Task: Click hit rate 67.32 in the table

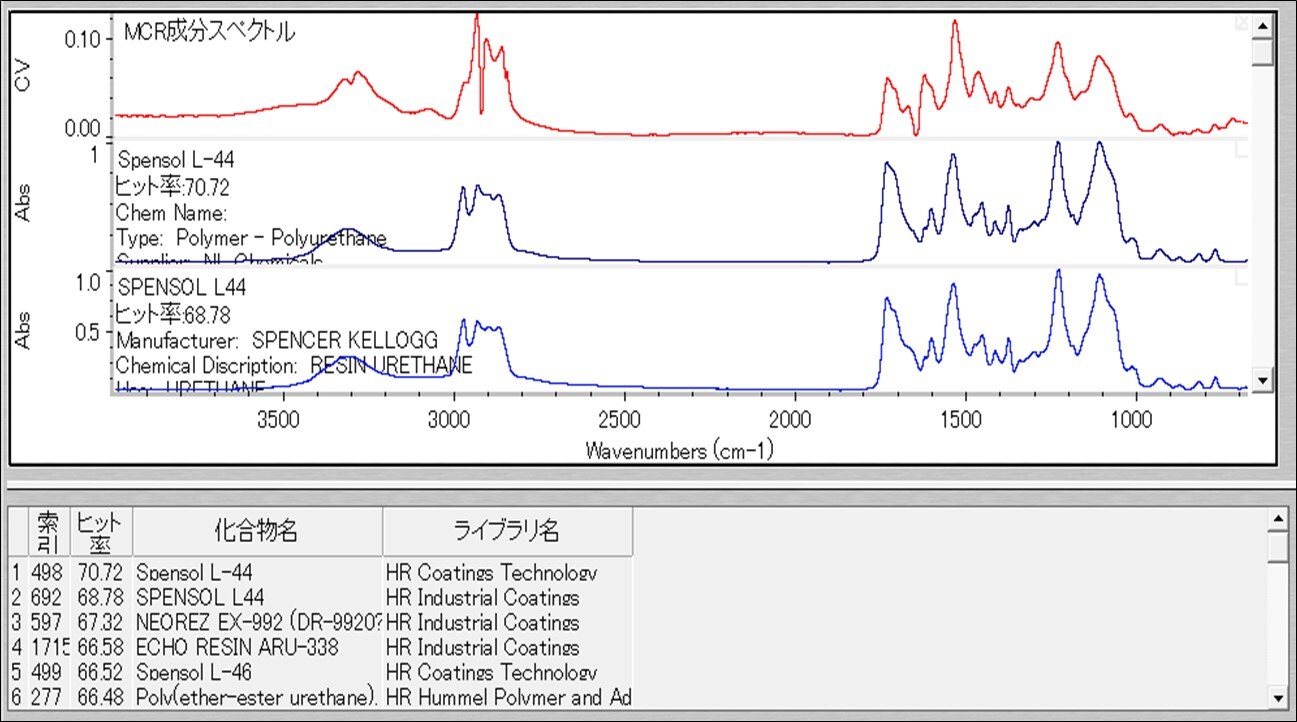Action: pos(100,623)
